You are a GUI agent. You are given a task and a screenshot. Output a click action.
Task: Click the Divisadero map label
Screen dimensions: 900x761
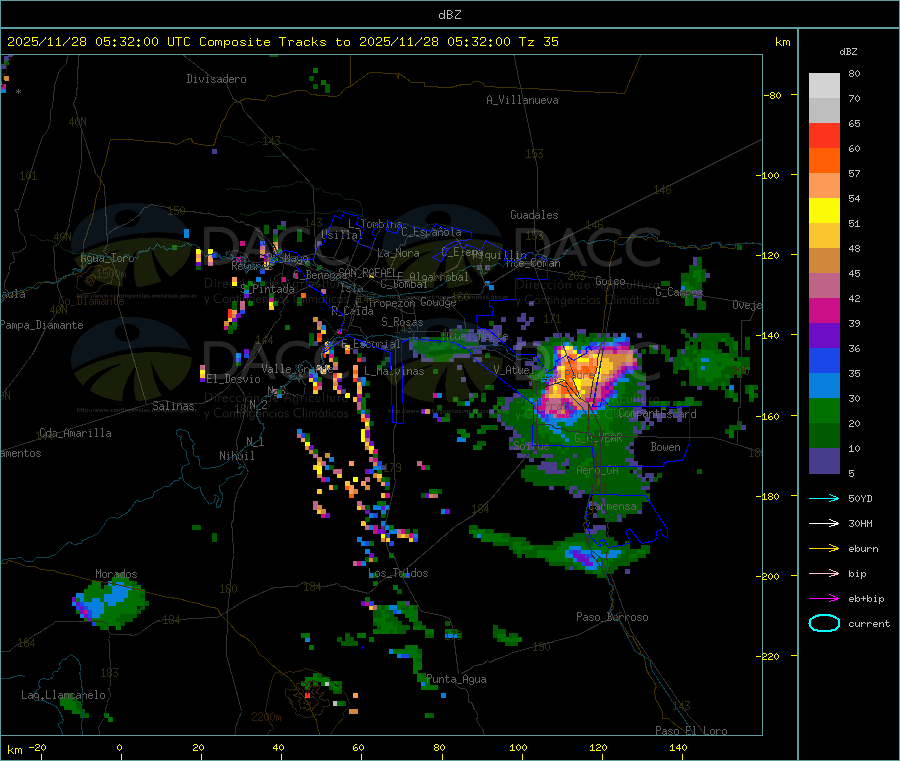[216, 79]
